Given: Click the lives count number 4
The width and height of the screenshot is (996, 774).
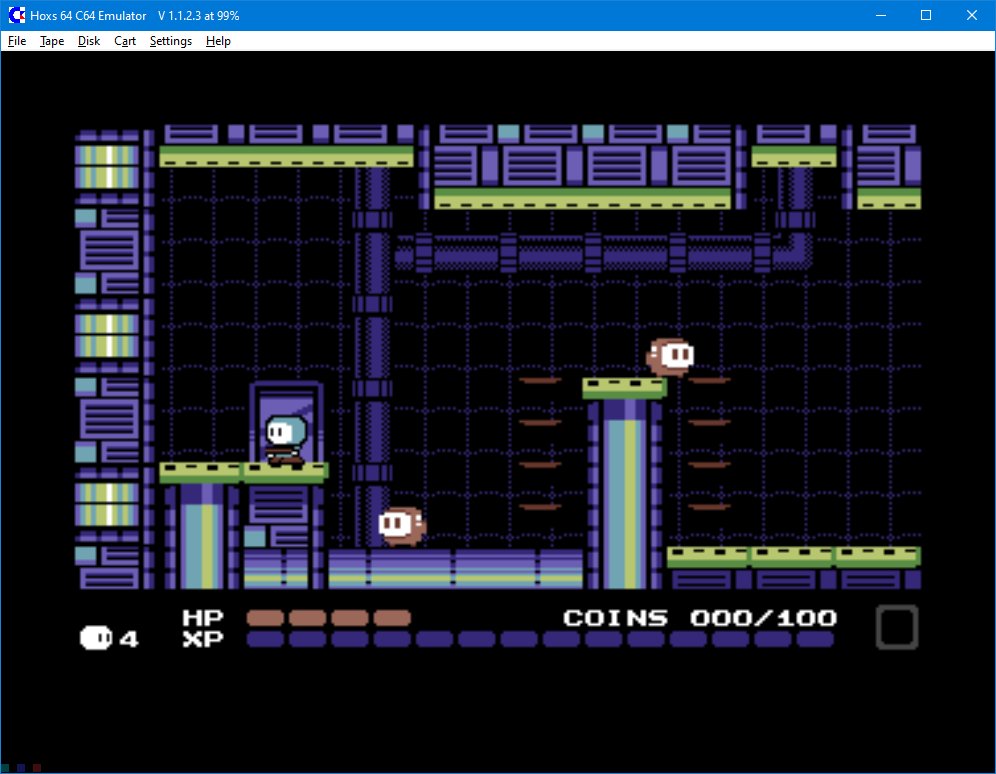Looking at the screenshot, I should 129,639.
